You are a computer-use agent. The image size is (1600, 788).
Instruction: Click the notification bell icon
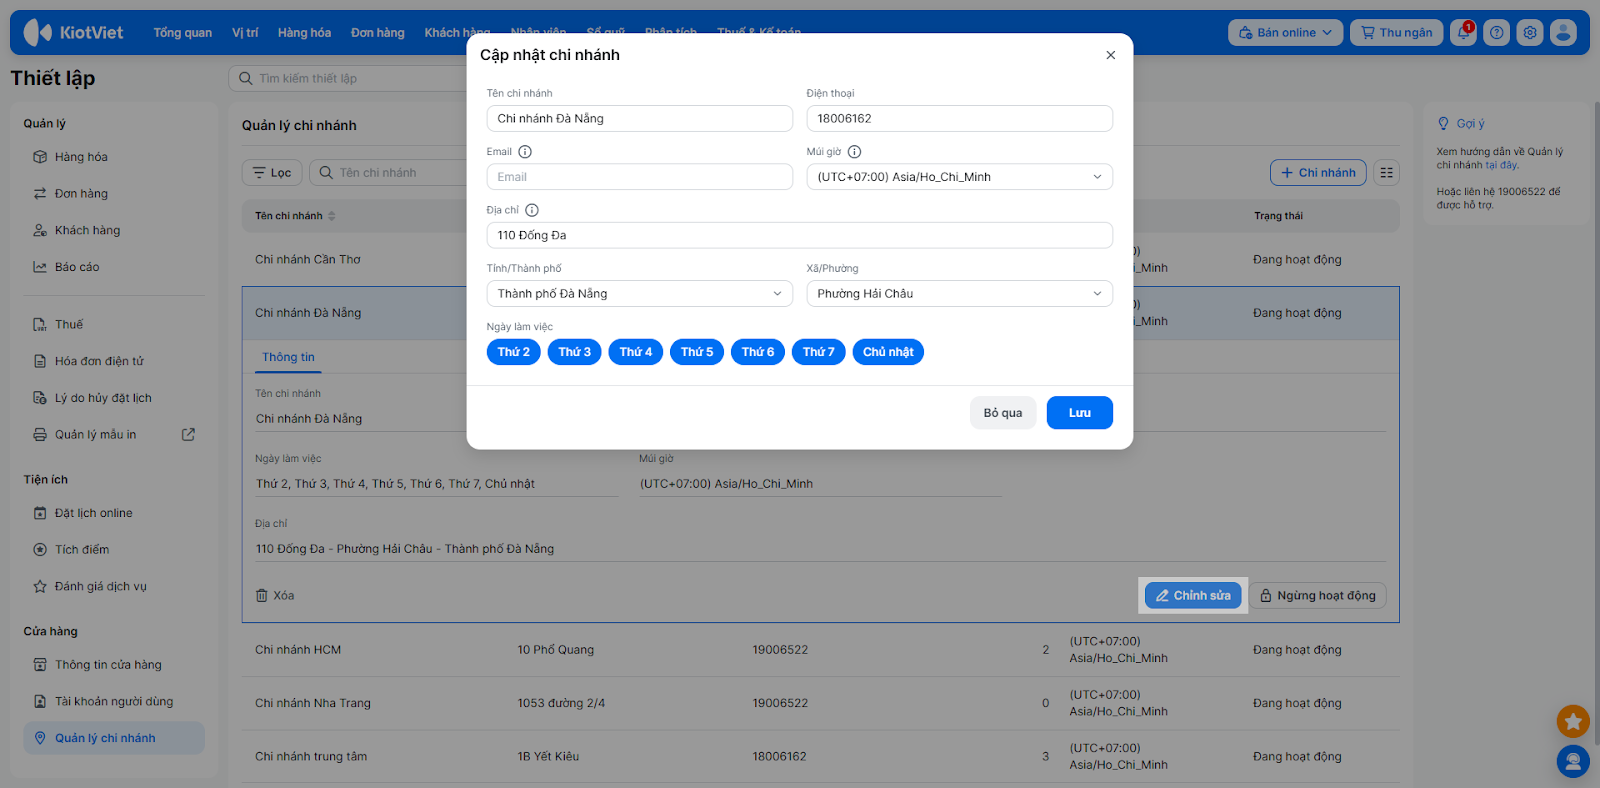[1463, 33]
